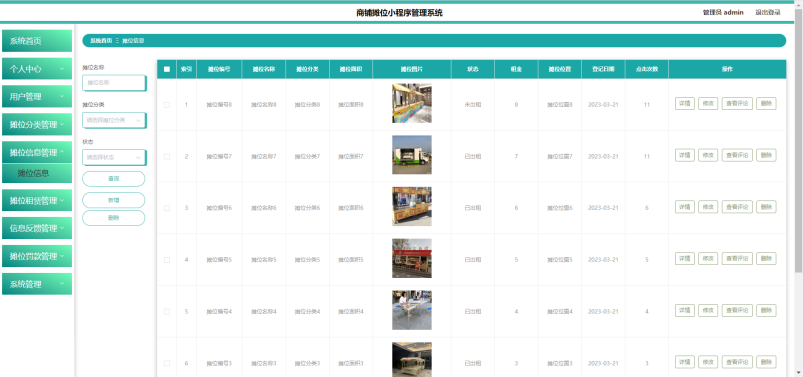The height and width of the screenshot is (377, 803).
Task: Click the 租金 column header
Action: click(x=516, y=69)
